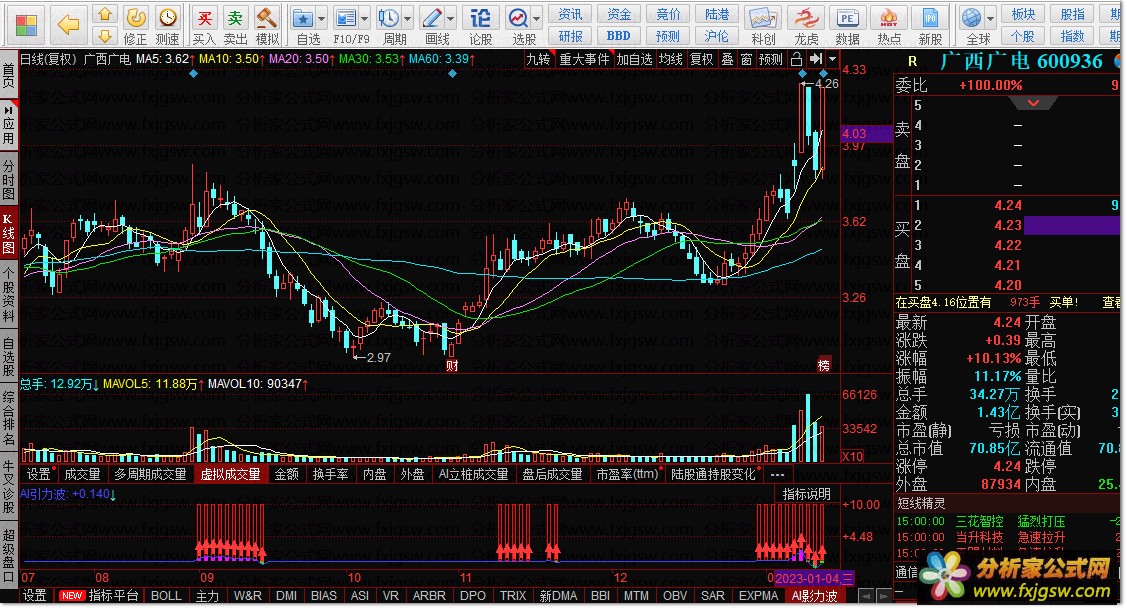This screenshot has width=1127, height=608.
Task: Click the colorful home grid icon
Action: click(27, 24)
